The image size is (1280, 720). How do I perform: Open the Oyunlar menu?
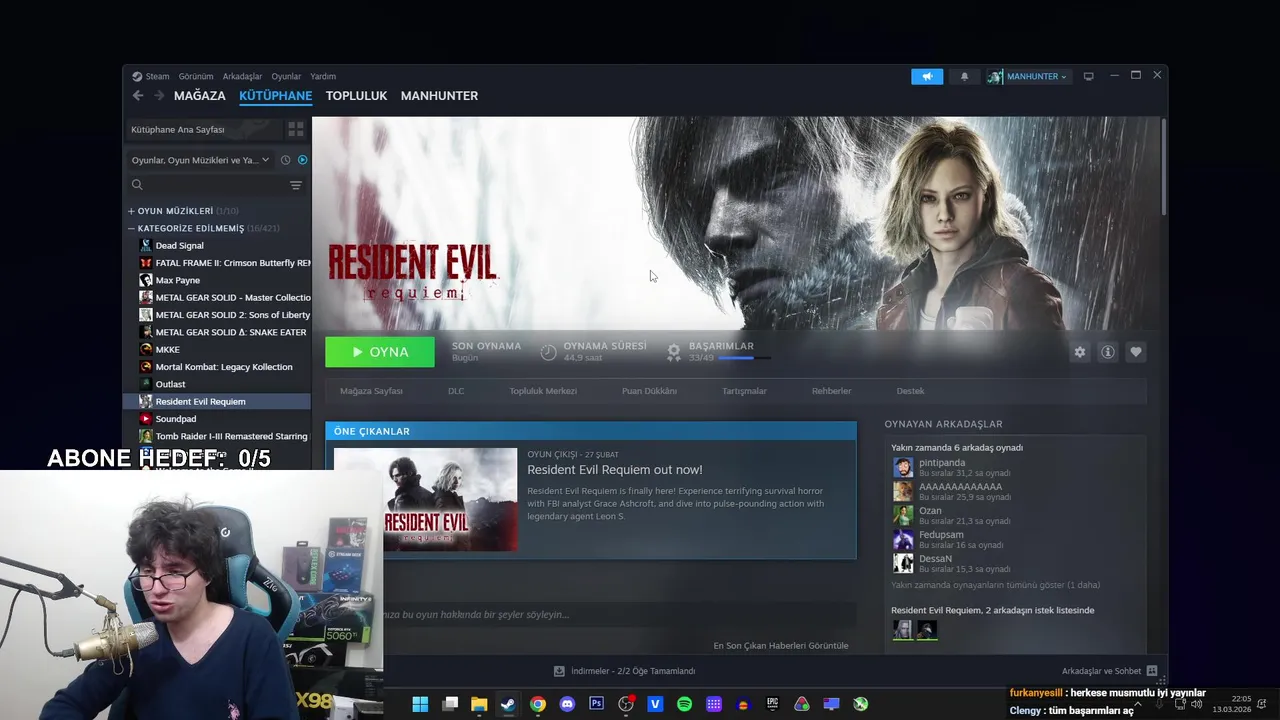tap(286, 76)
